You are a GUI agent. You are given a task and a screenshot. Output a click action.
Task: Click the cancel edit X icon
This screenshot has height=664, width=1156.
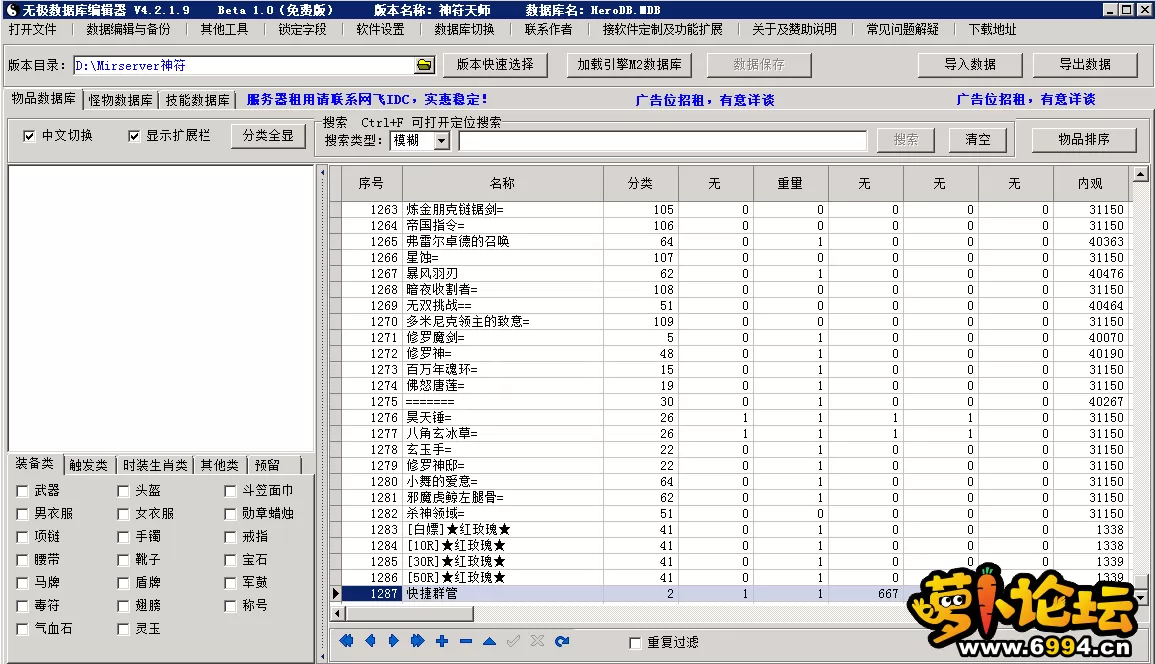pyautogui.click(x=537, y=641)
